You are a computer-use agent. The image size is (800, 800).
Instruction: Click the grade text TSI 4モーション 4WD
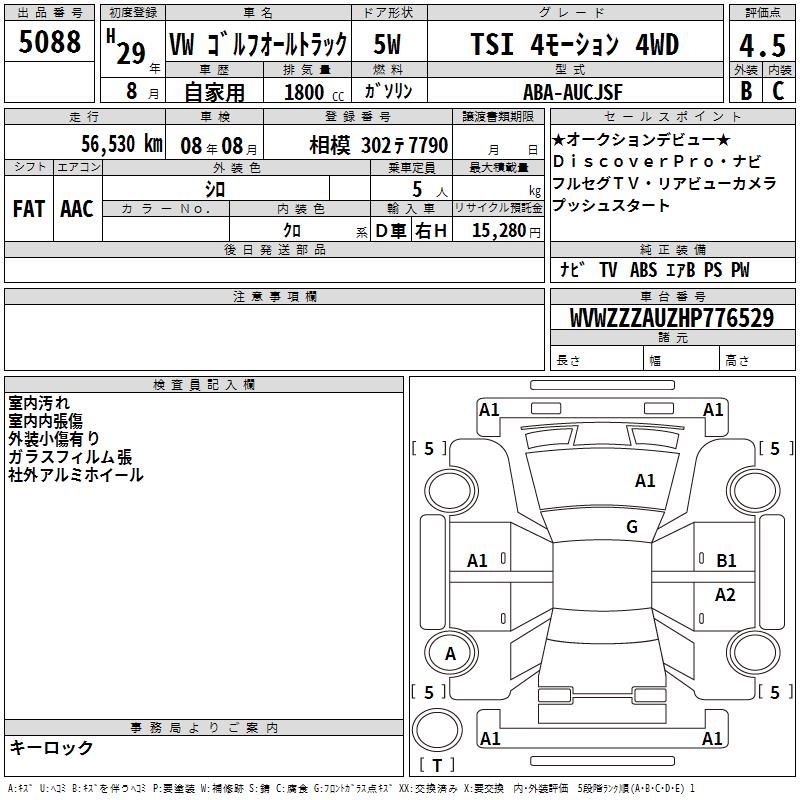click(x=574, y=44)
